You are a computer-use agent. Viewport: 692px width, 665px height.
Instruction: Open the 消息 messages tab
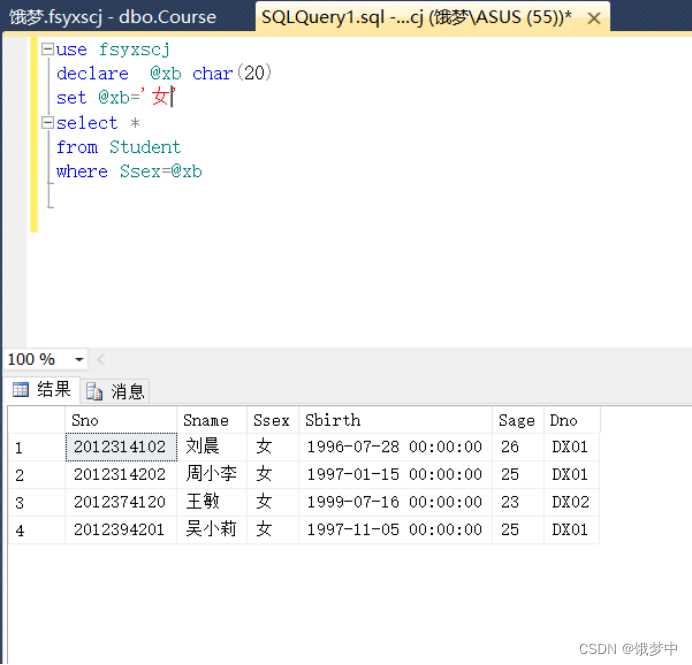115,391
